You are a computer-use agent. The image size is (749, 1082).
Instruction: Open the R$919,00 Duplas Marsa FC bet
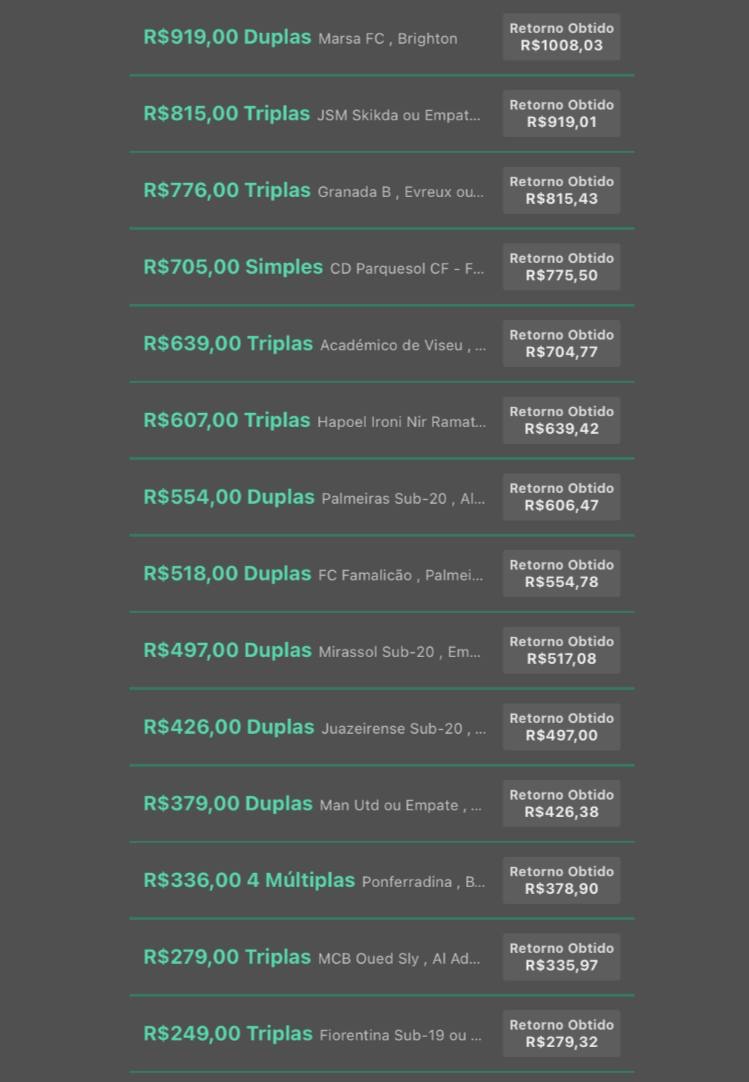point(382,37)
